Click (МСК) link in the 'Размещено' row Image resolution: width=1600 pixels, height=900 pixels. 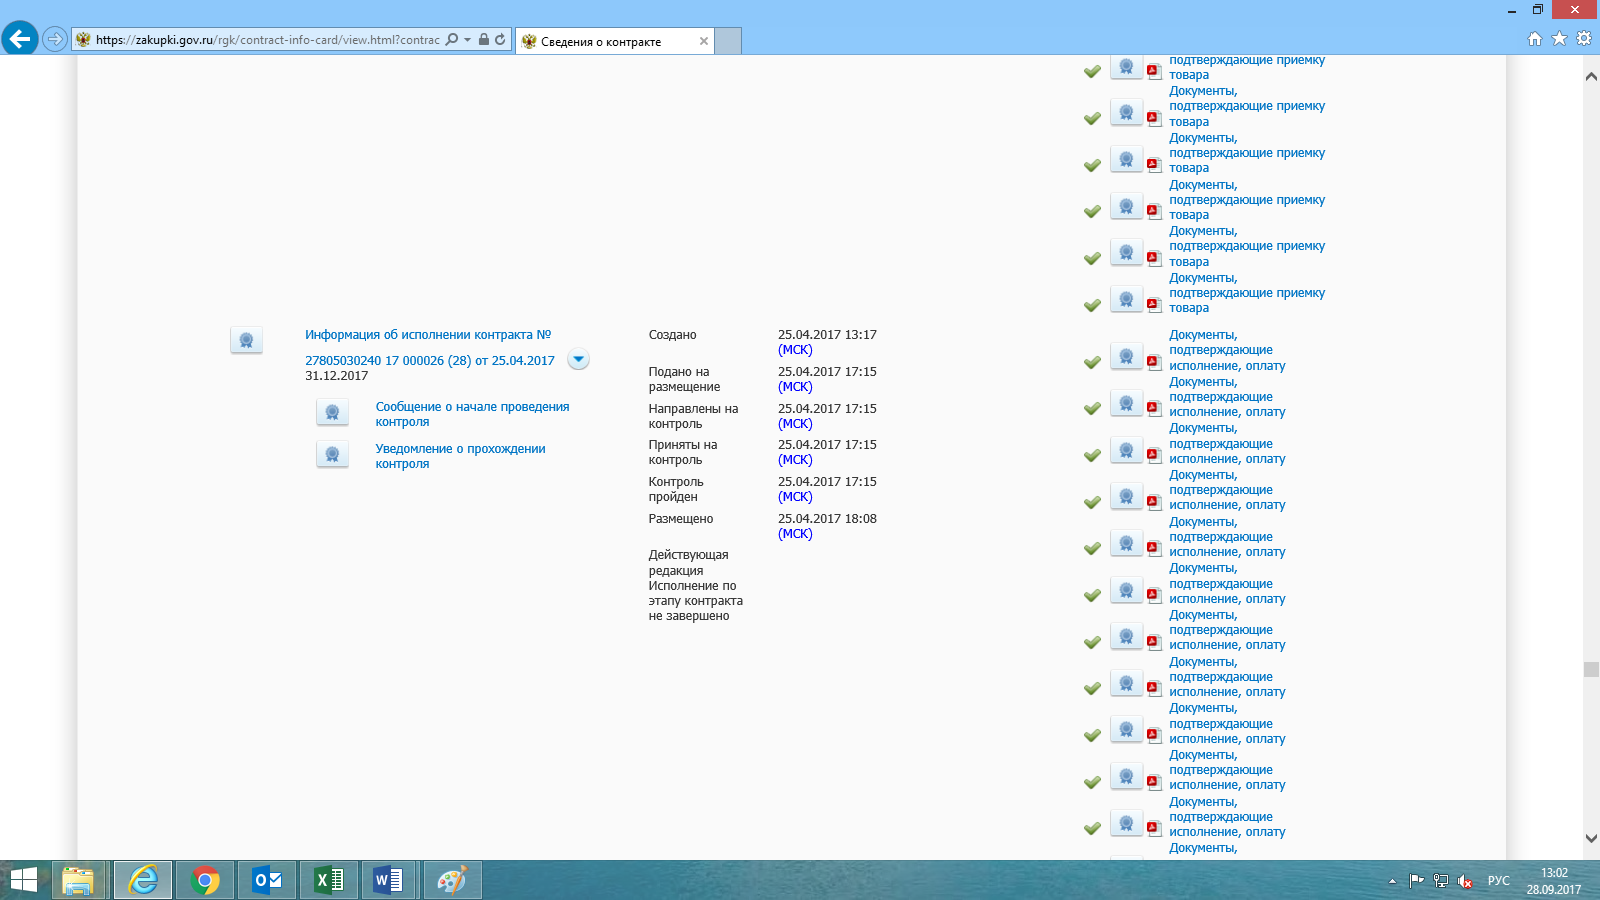pyautogui.click(x=795, y=534)
